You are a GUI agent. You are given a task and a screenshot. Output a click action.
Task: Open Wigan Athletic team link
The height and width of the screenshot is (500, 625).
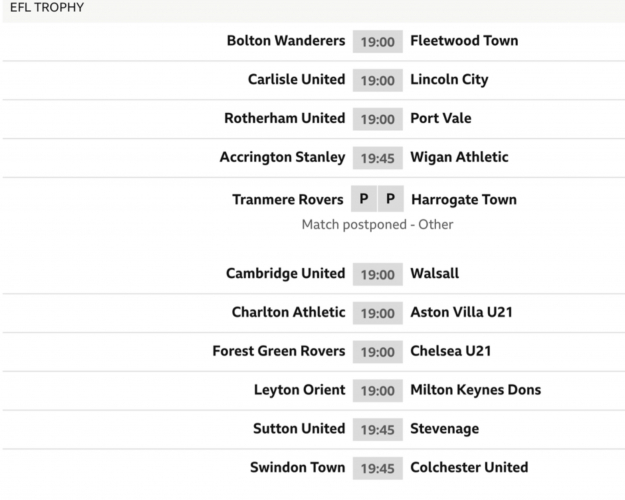click(459, 157)
